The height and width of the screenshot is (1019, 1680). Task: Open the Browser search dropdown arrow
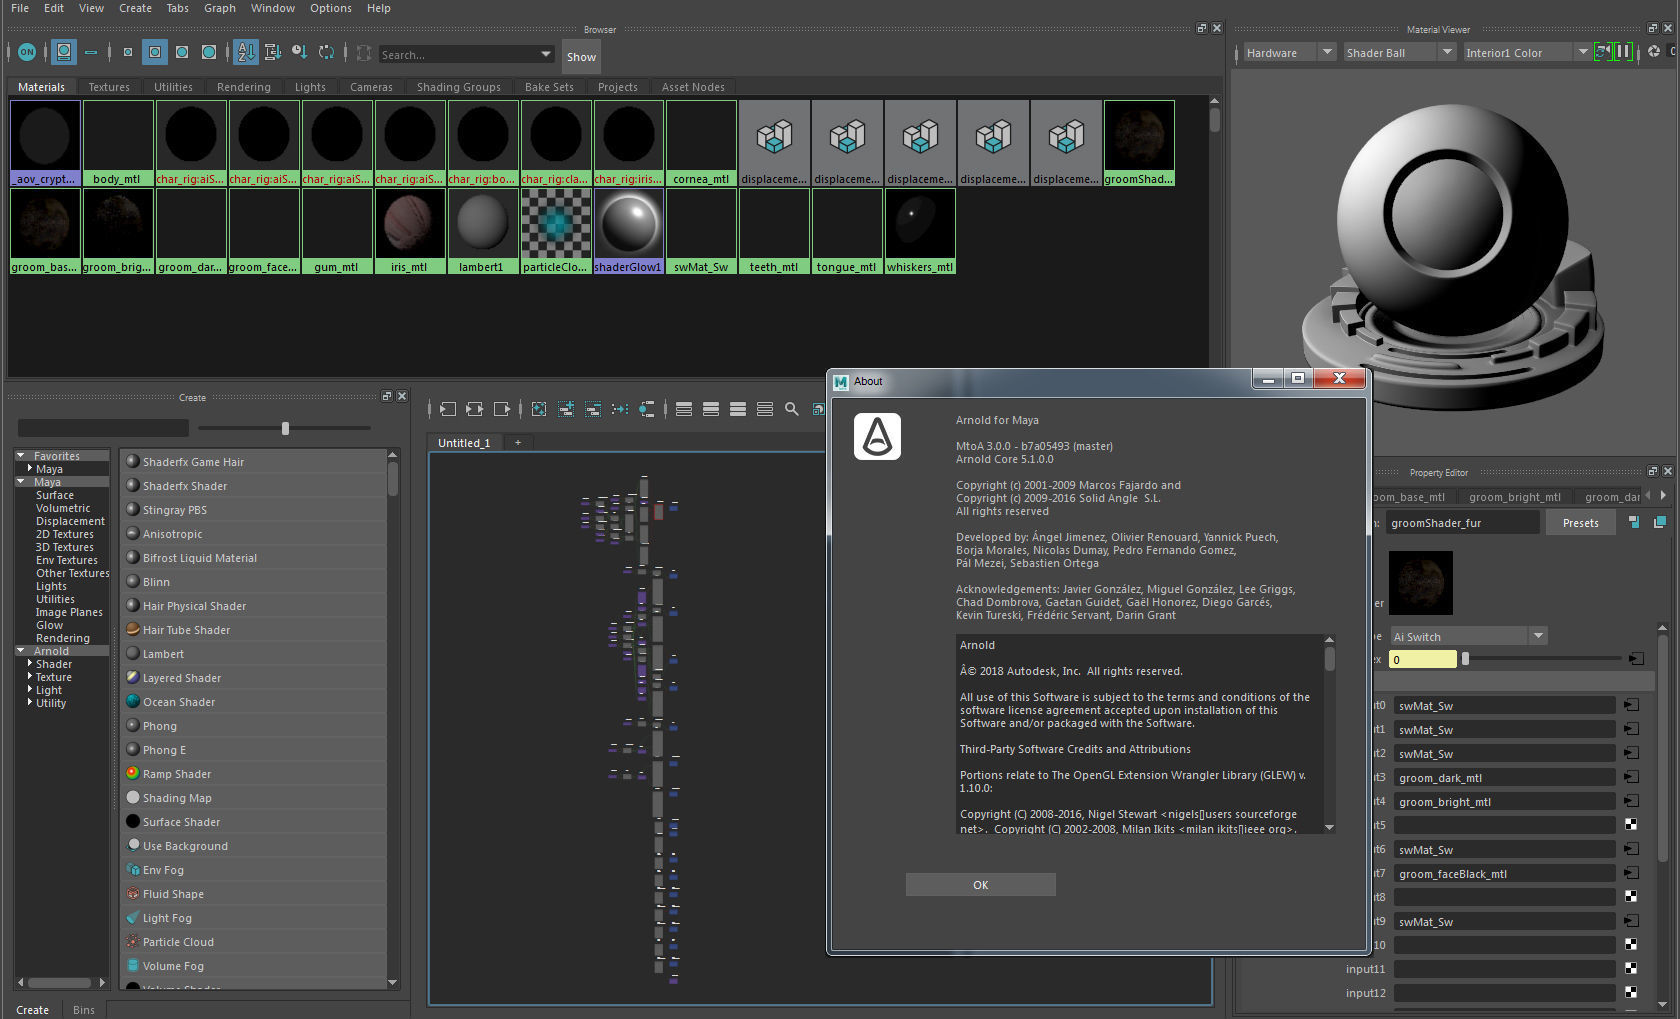coord(546,54)
